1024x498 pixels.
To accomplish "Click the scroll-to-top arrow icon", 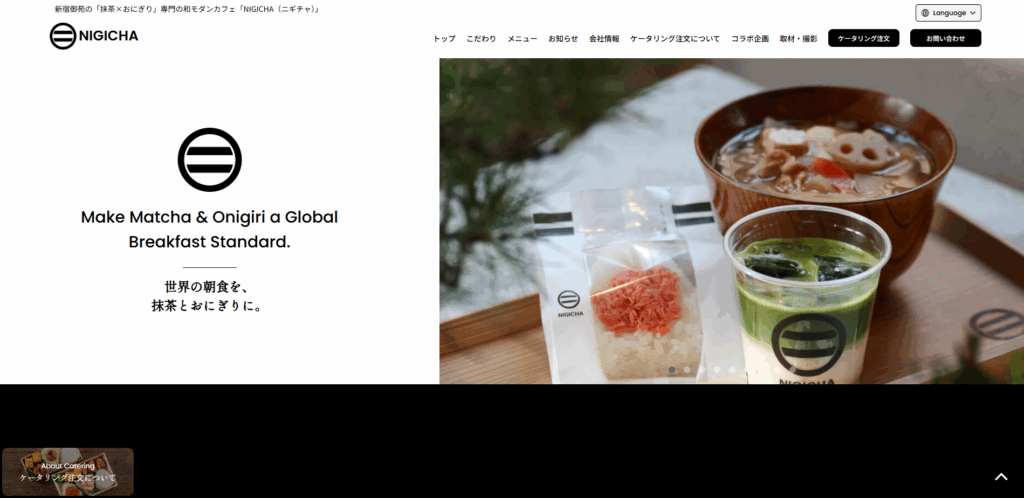I will point(1000,477).
